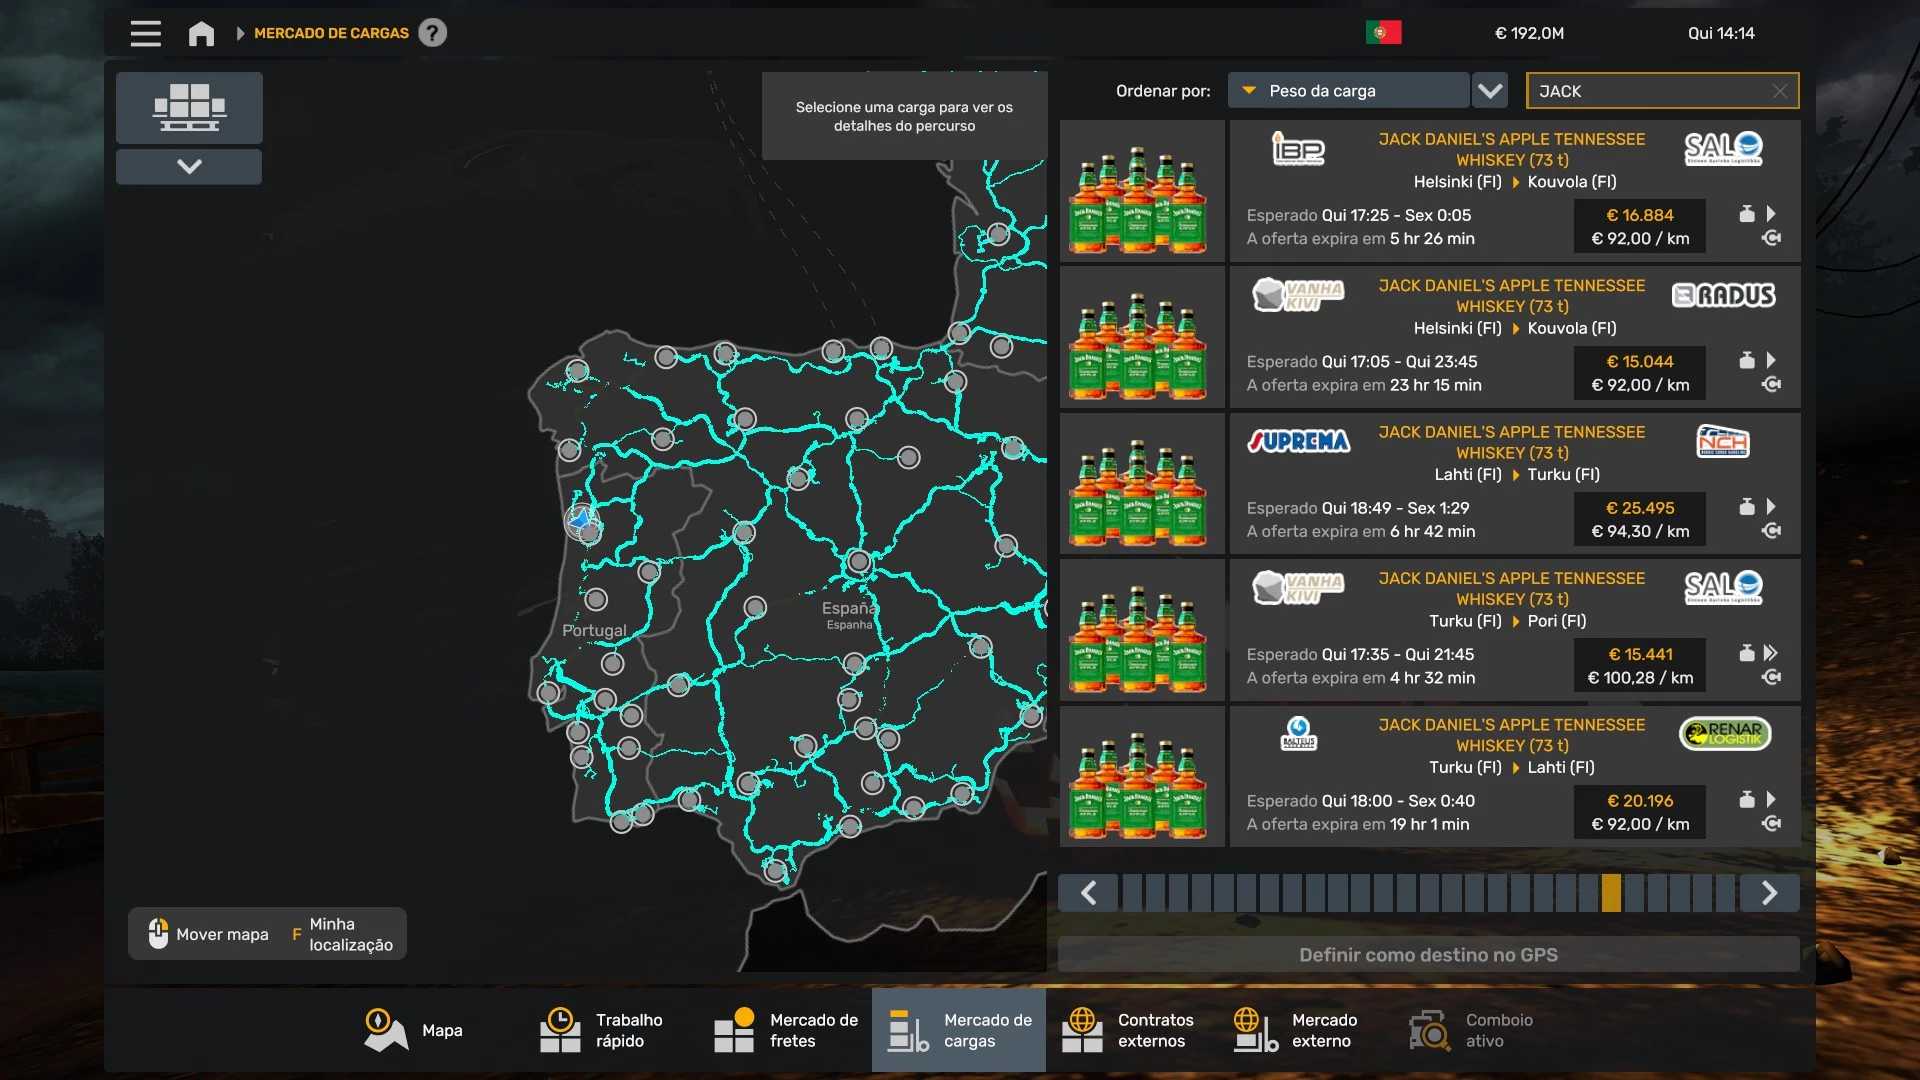Screen dimensions: 1920x1080
Task: Go to the home screen icon
Action: pyautogui.click(x=201, y=33)
